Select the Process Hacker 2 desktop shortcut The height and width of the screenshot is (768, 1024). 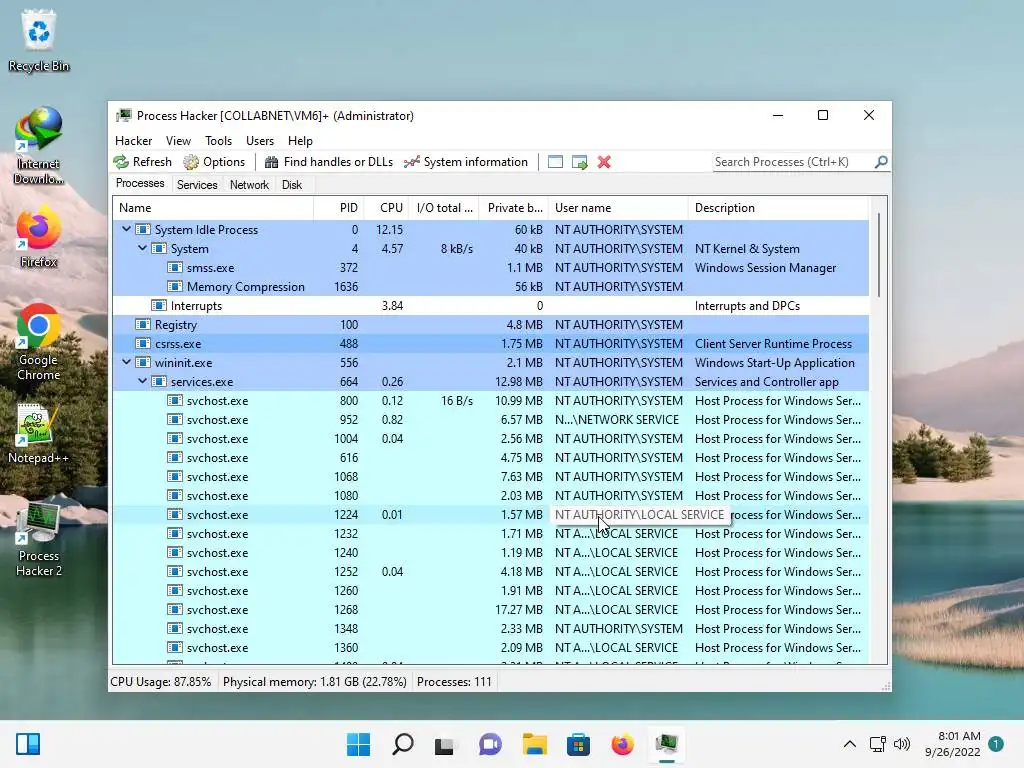[39, 539]
